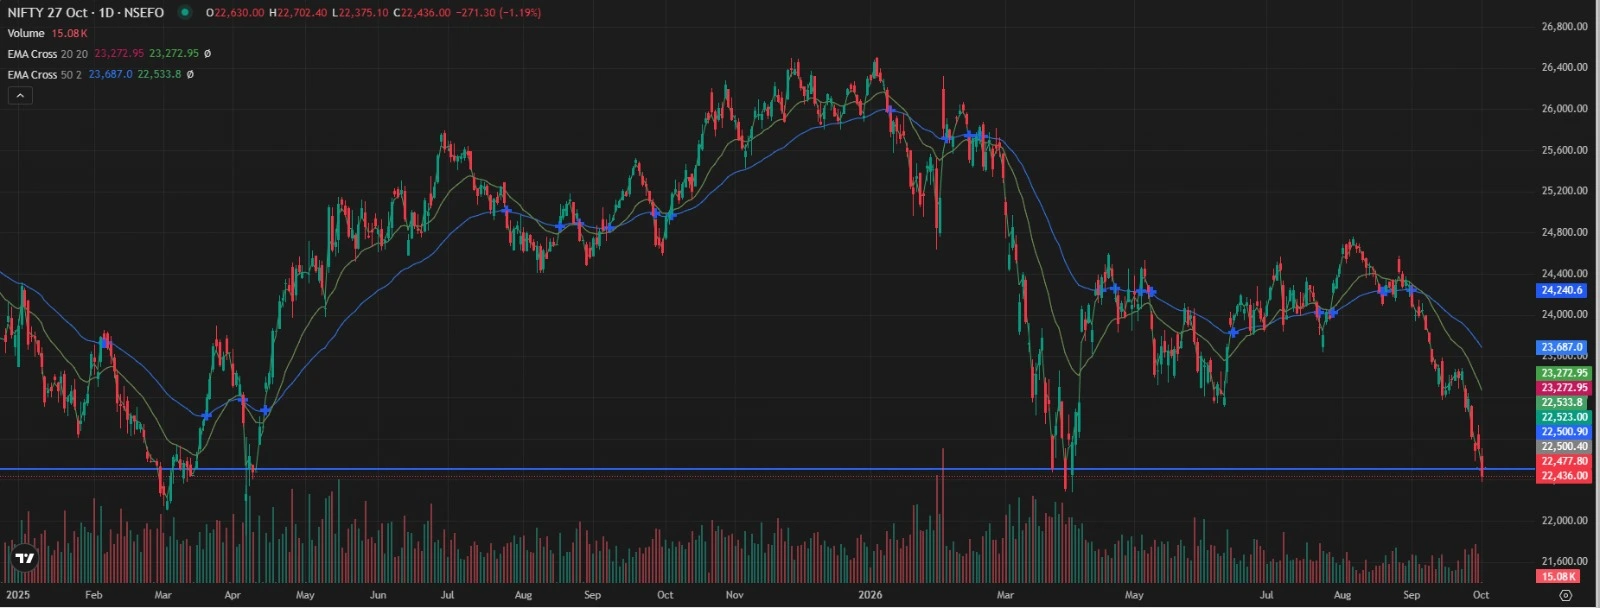Click the red 15.08K volume legend value

69,33
